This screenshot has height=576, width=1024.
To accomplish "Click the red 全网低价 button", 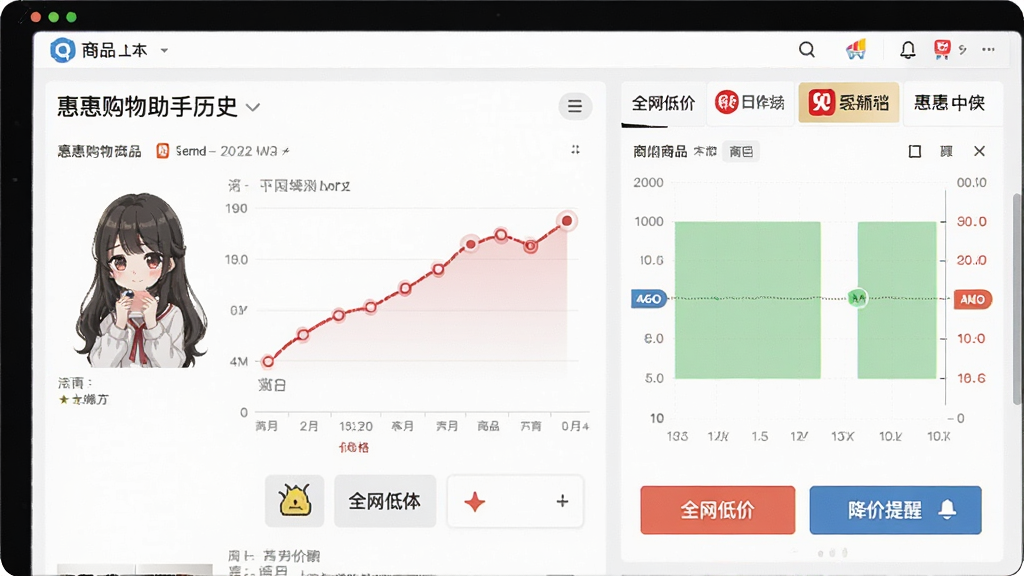I will pos(718,510).
